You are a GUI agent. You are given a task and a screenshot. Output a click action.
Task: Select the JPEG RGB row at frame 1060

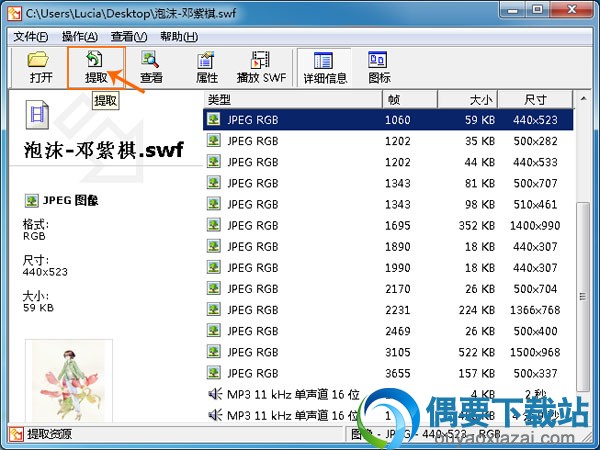388,120
